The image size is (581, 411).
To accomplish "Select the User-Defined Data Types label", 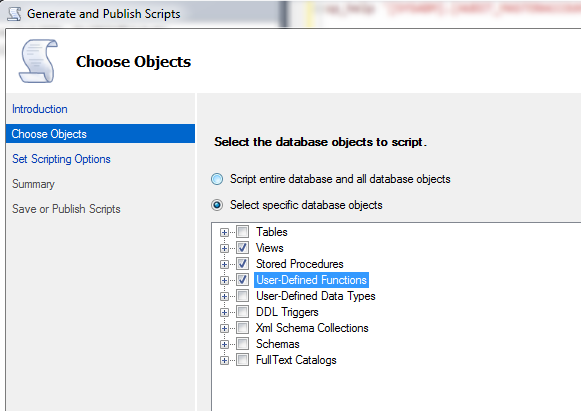I will [316, 296].
